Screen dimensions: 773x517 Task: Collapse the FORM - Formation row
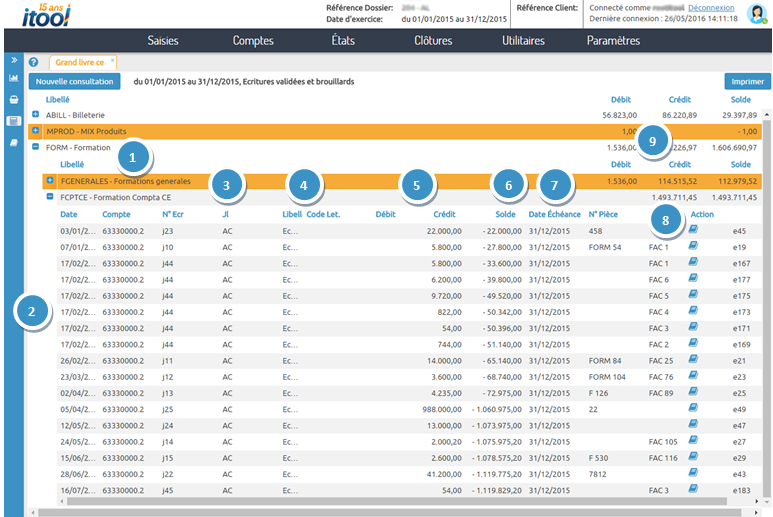click(35, 147)
